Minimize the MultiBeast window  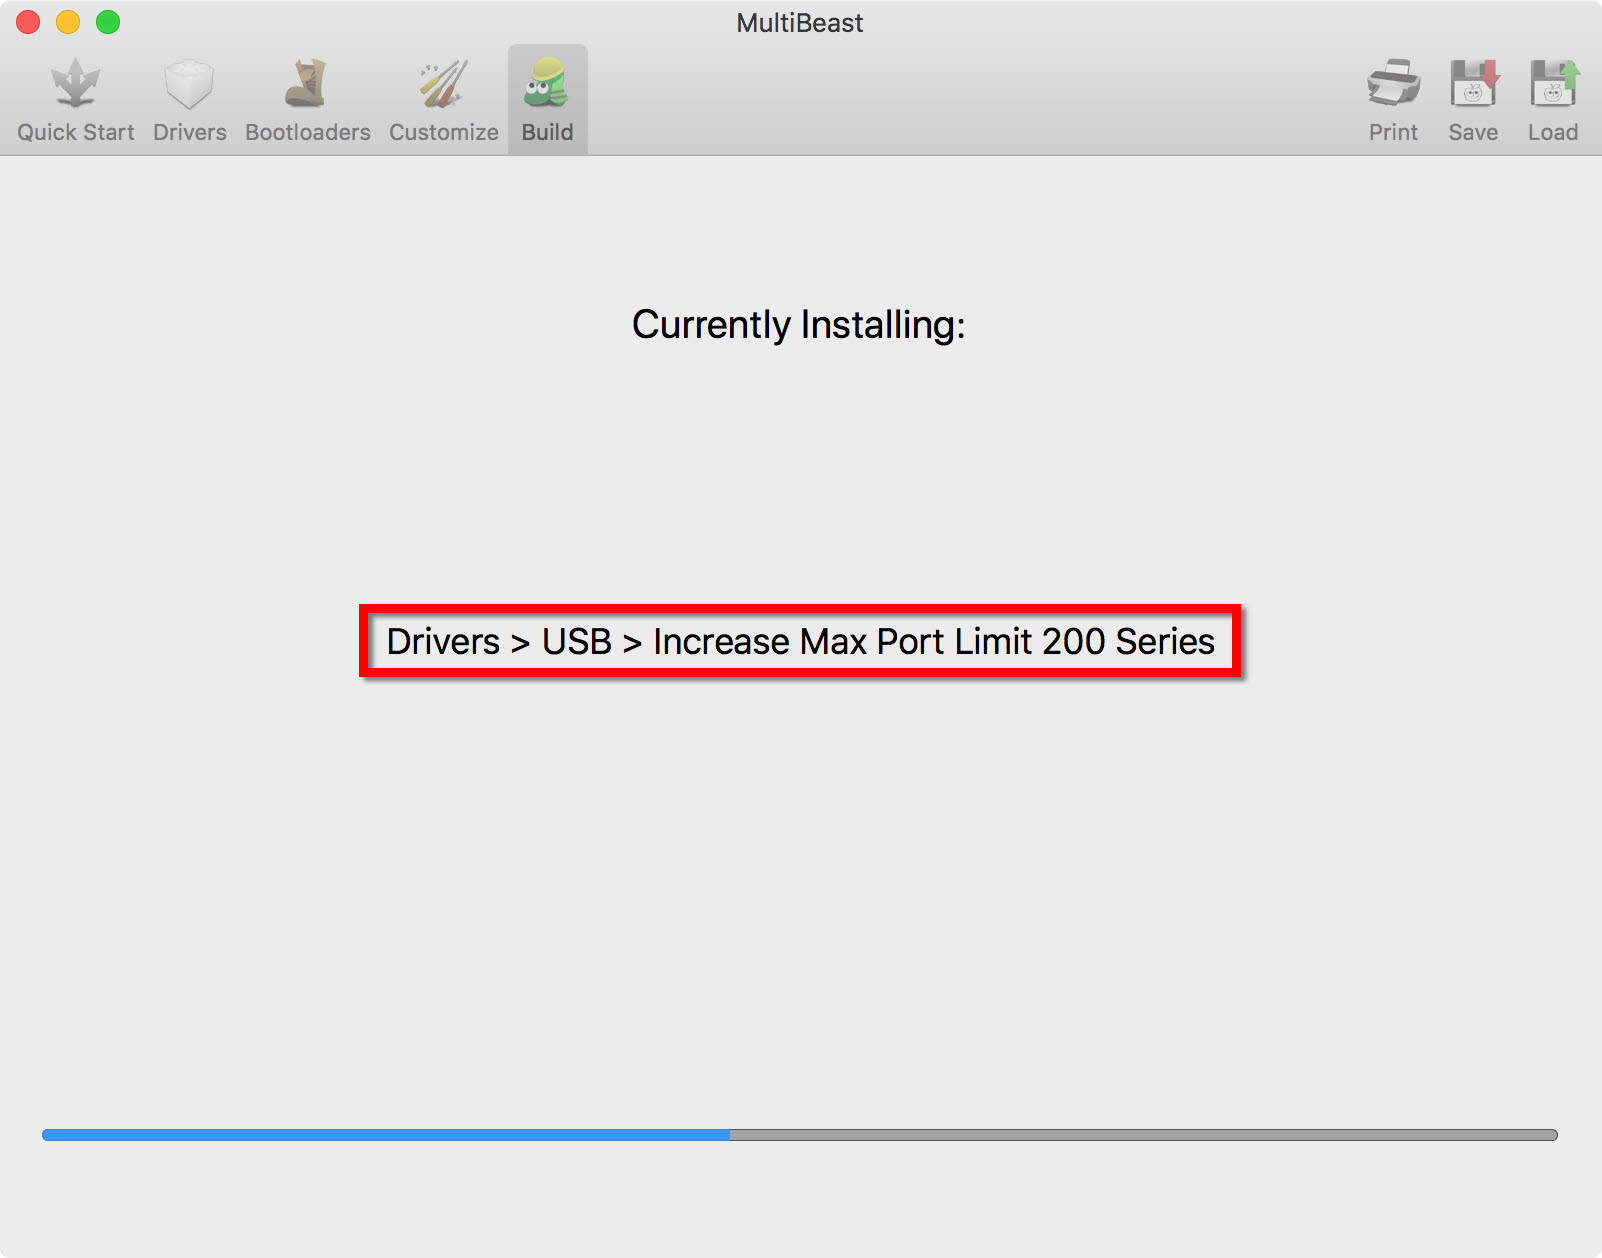pyautogui.click(x=68, y=22)
